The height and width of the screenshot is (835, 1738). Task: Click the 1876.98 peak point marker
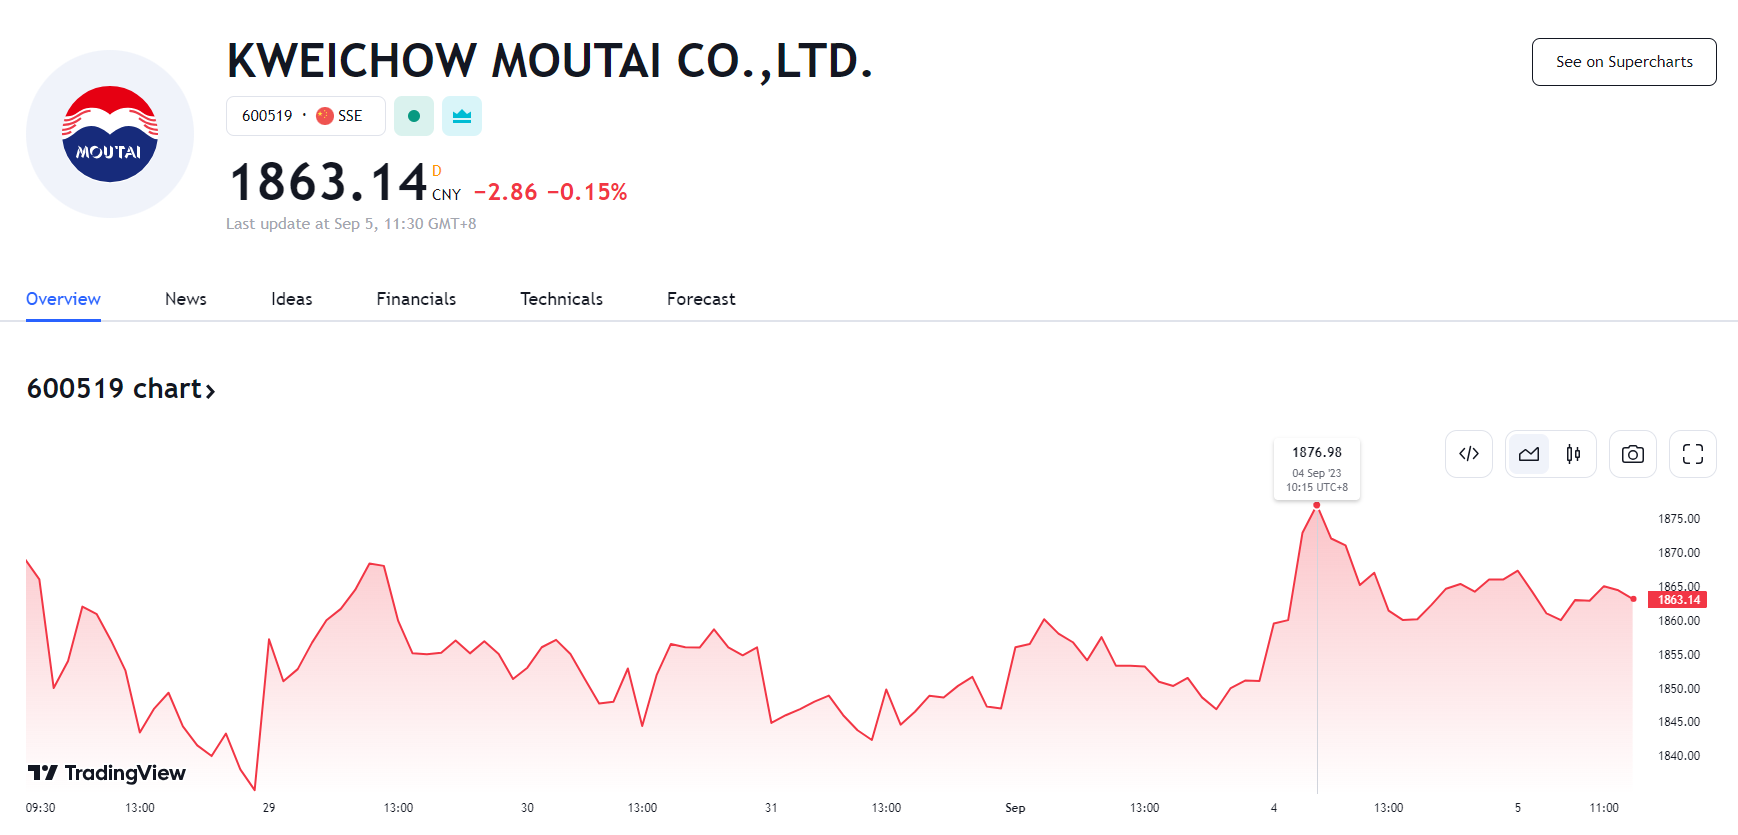1317,505
